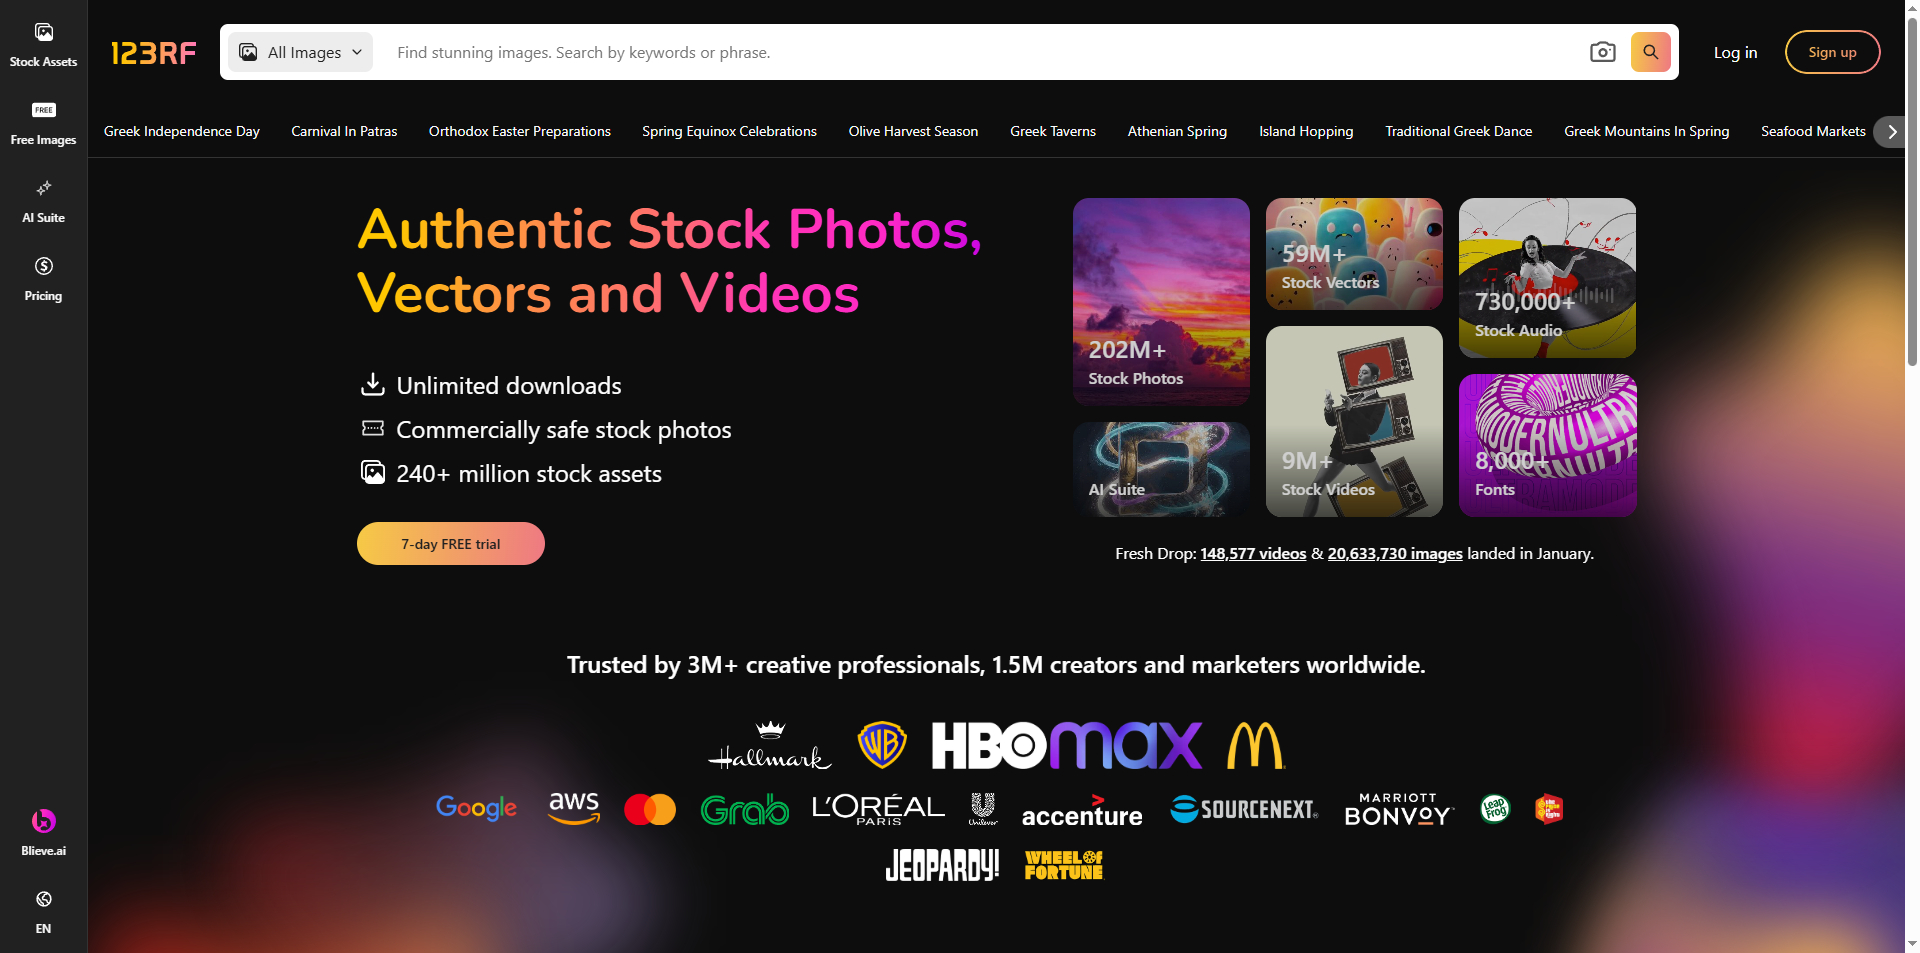Search by image using camera icon

click(x=1602, y=52)
